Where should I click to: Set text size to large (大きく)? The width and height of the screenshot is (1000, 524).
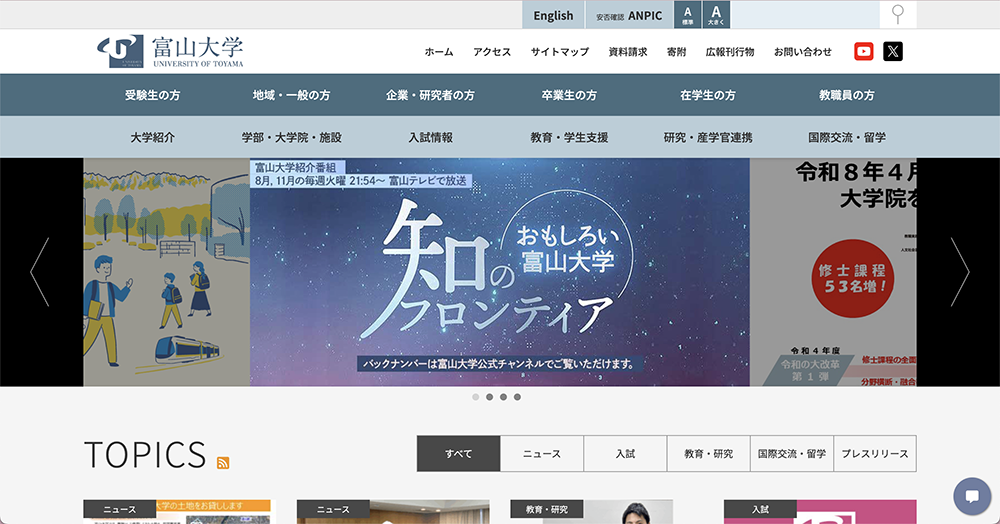click(x=716, y=15)
